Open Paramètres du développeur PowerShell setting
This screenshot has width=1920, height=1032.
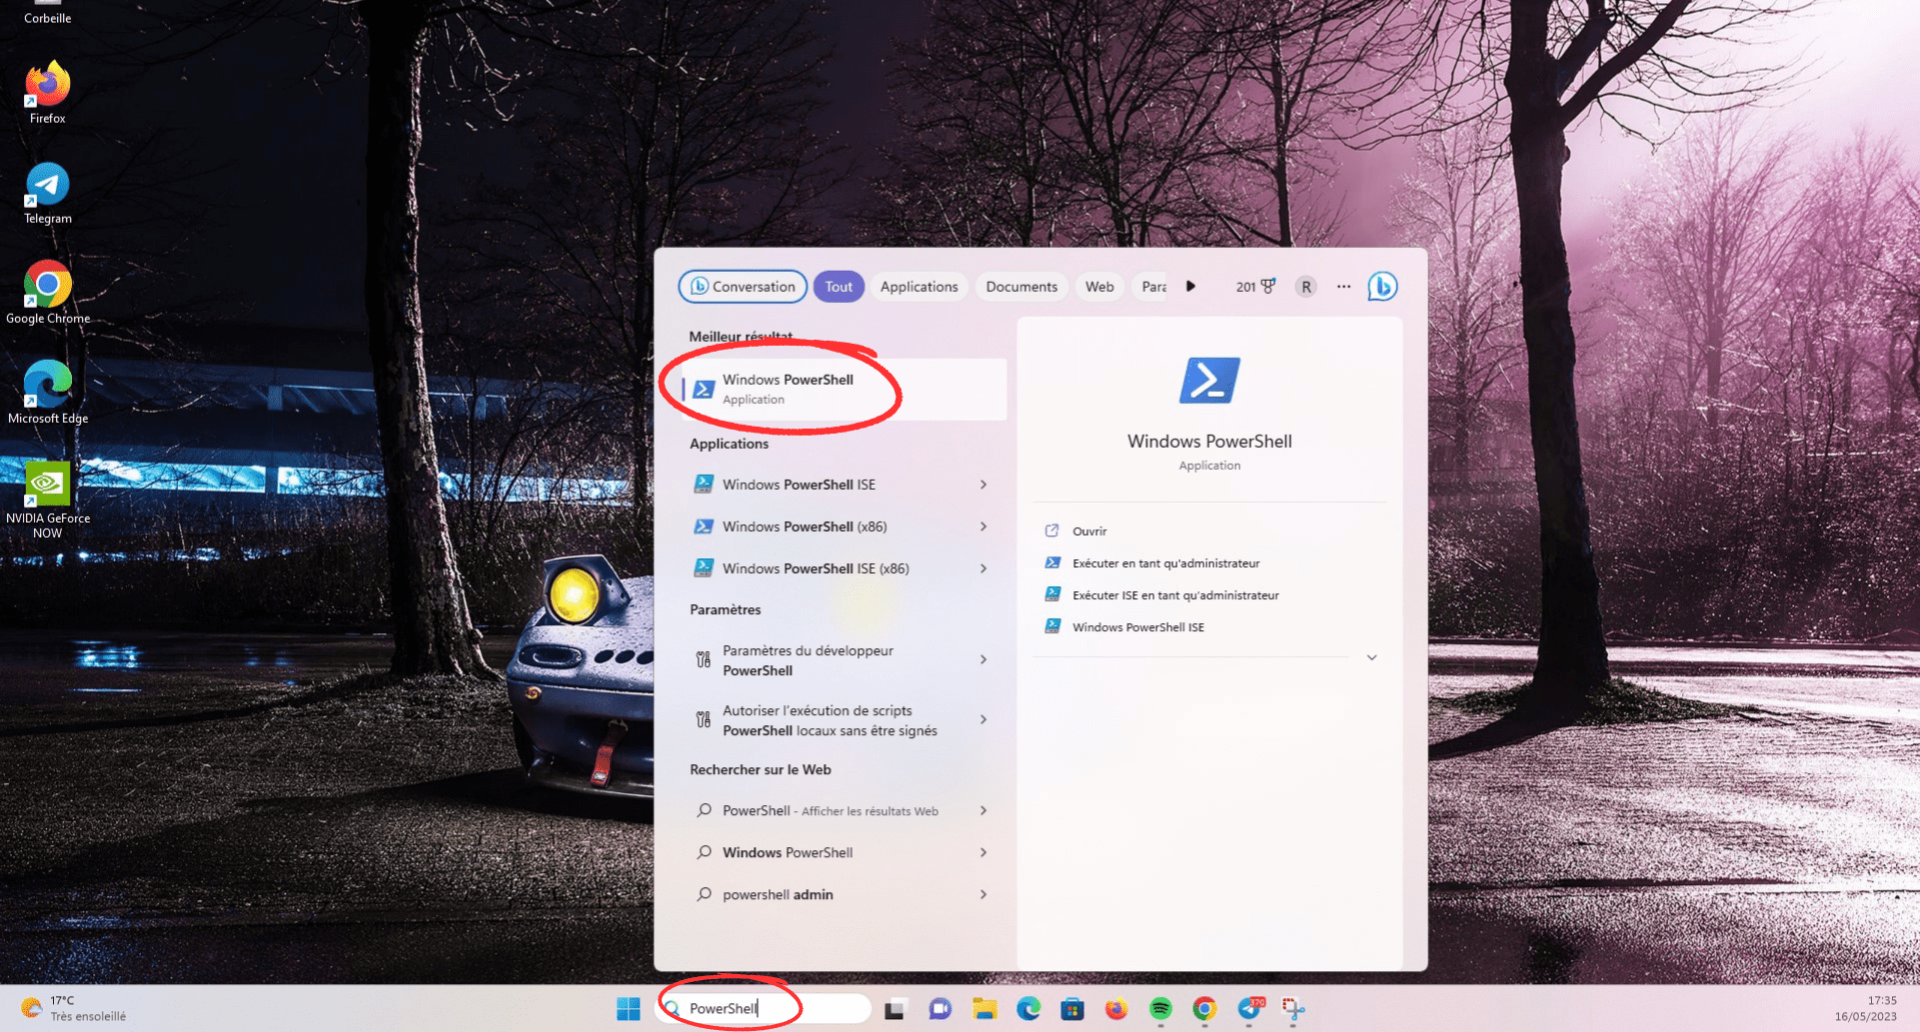point(830,660)
